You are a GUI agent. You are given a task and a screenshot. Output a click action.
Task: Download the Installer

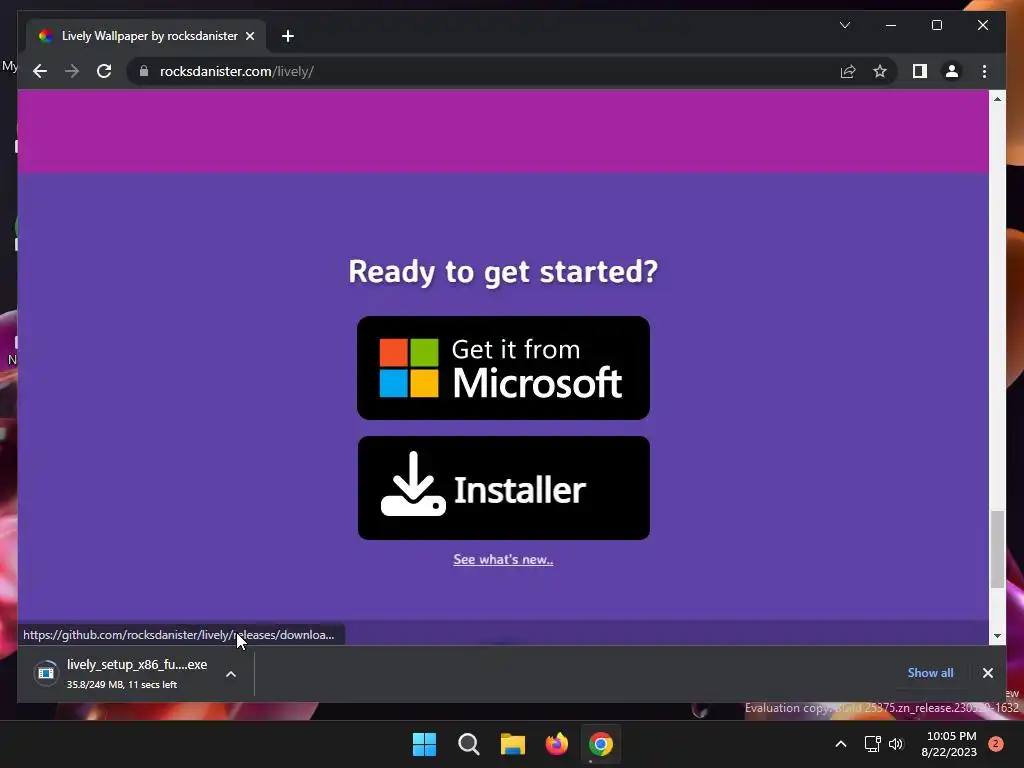(x=503, y=488)
